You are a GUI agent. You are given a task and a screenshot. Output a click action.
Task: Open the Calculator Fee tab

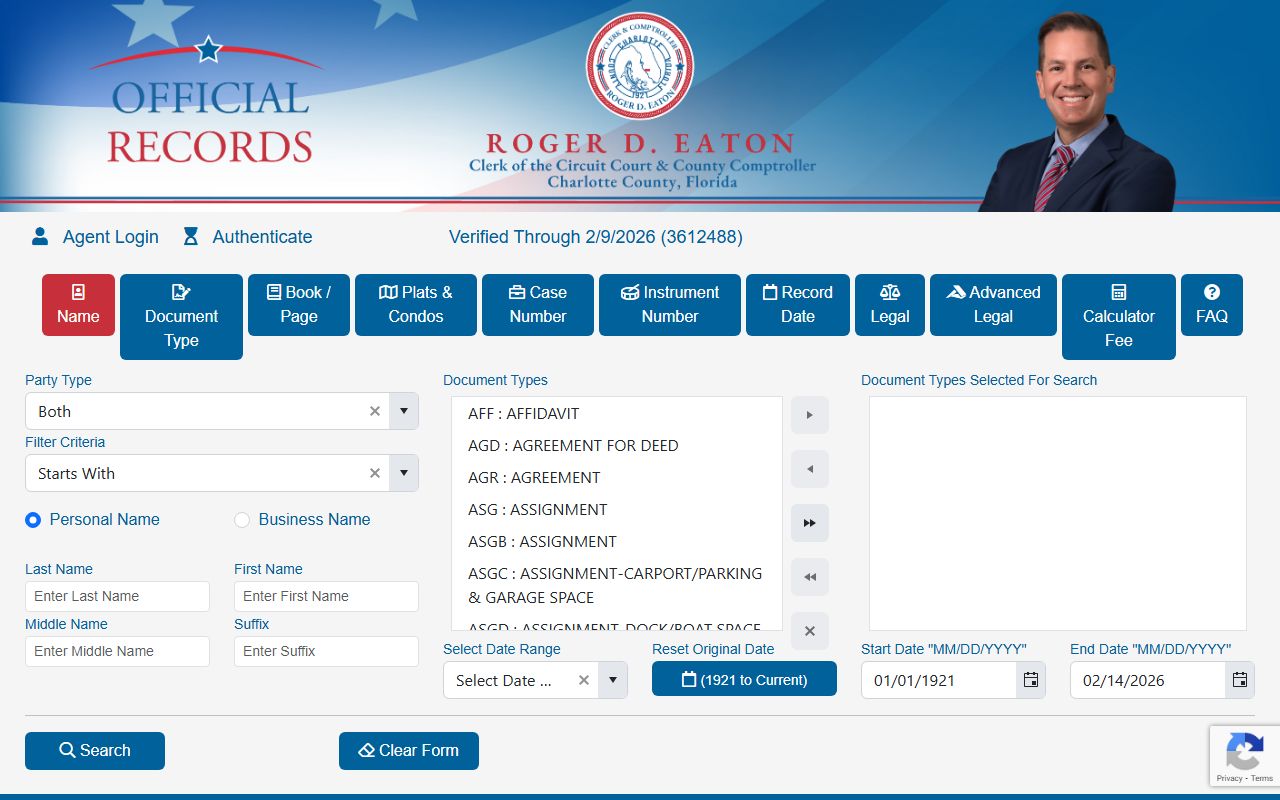1119,317
